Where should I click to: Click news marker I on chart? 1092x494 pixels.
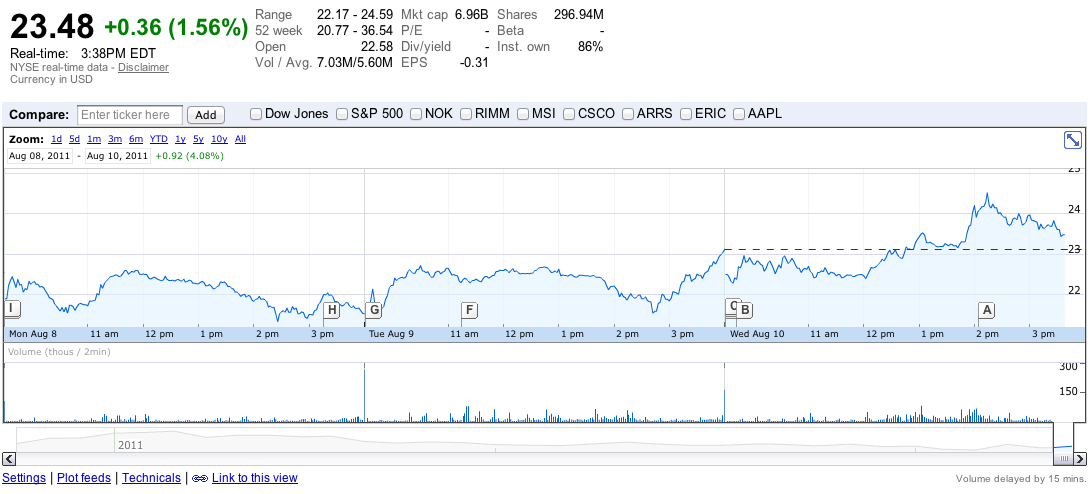12,309
